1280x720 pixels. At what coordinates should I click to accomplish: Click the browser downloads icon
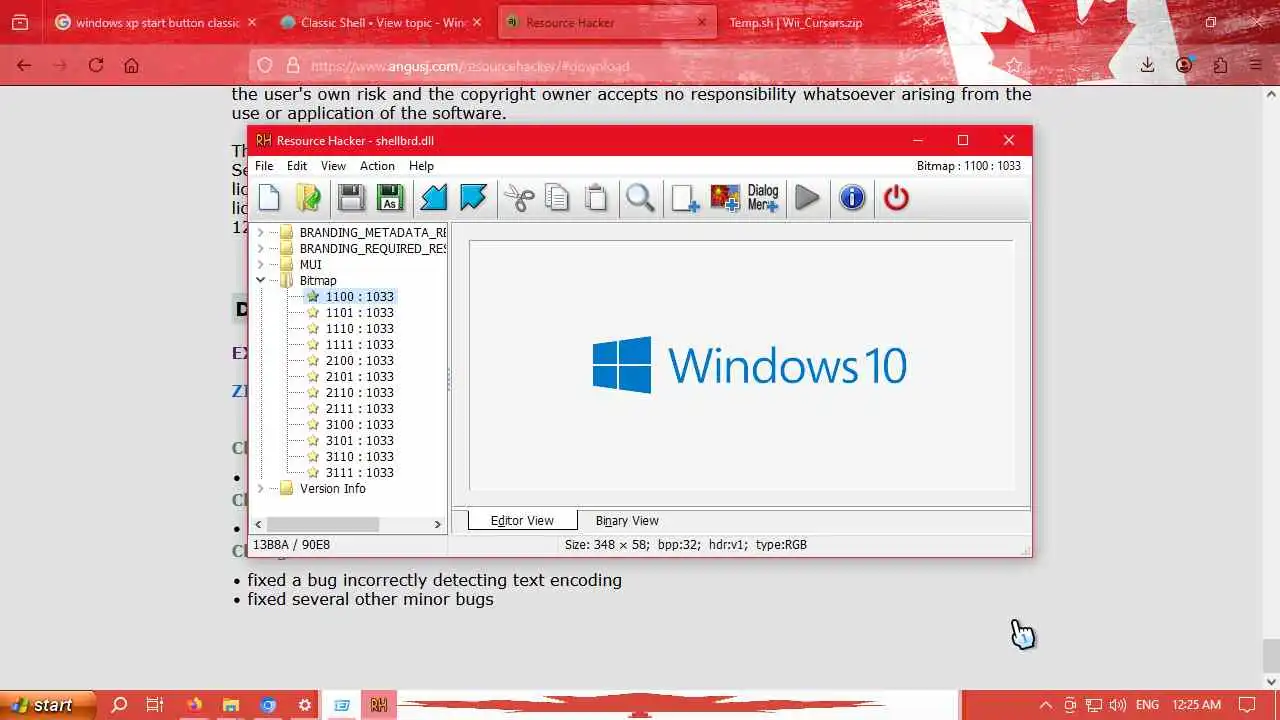click(x=1148, y=65)
